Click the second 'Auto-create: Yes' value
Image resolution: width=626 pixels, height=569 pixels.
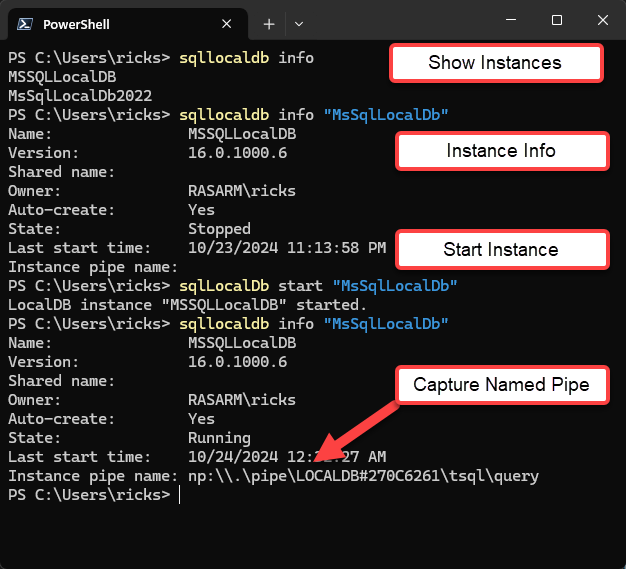pyautogui.click(x=201, y=419)
